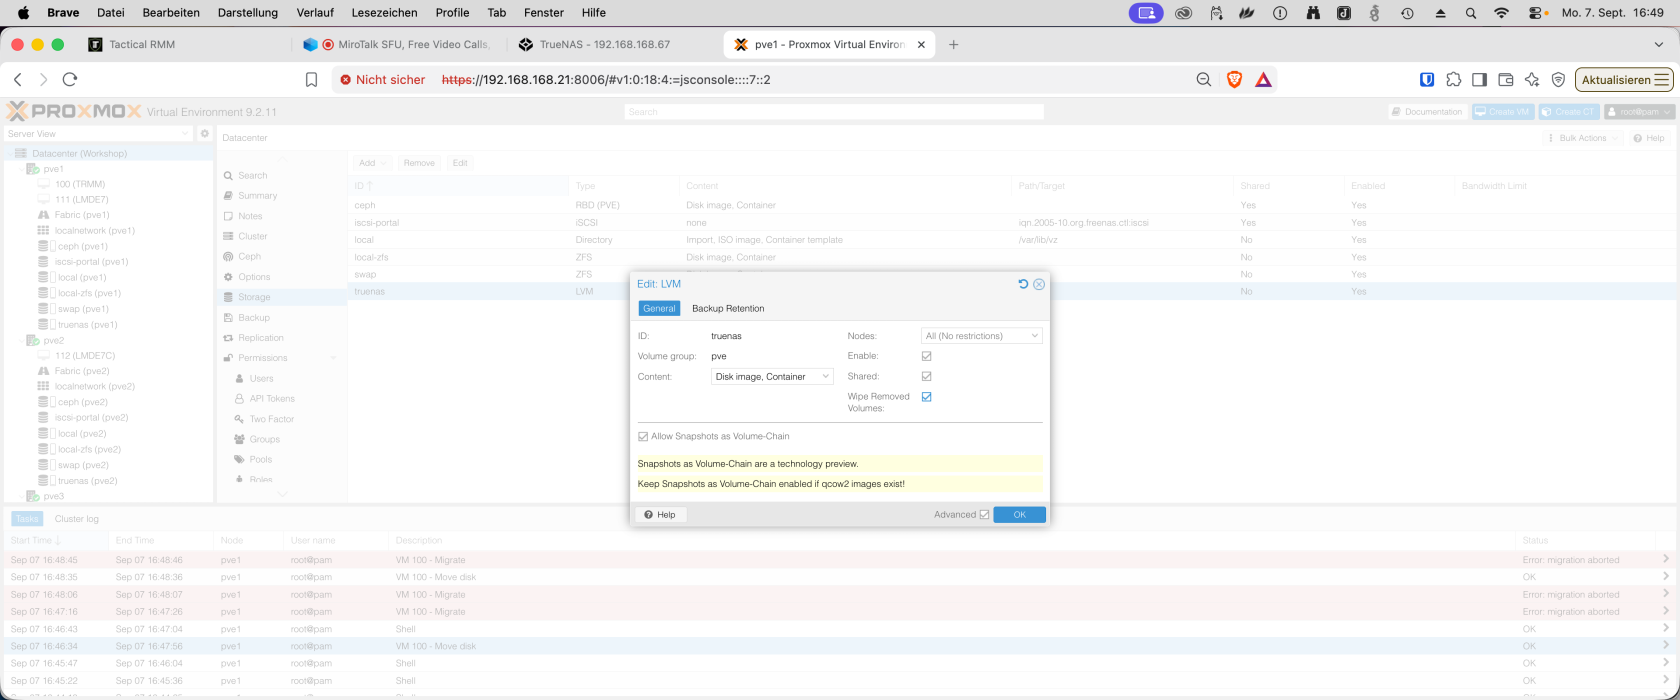
Task: Open the screen sharing menu bar indicator
Action: click(x=1147, y=13)
